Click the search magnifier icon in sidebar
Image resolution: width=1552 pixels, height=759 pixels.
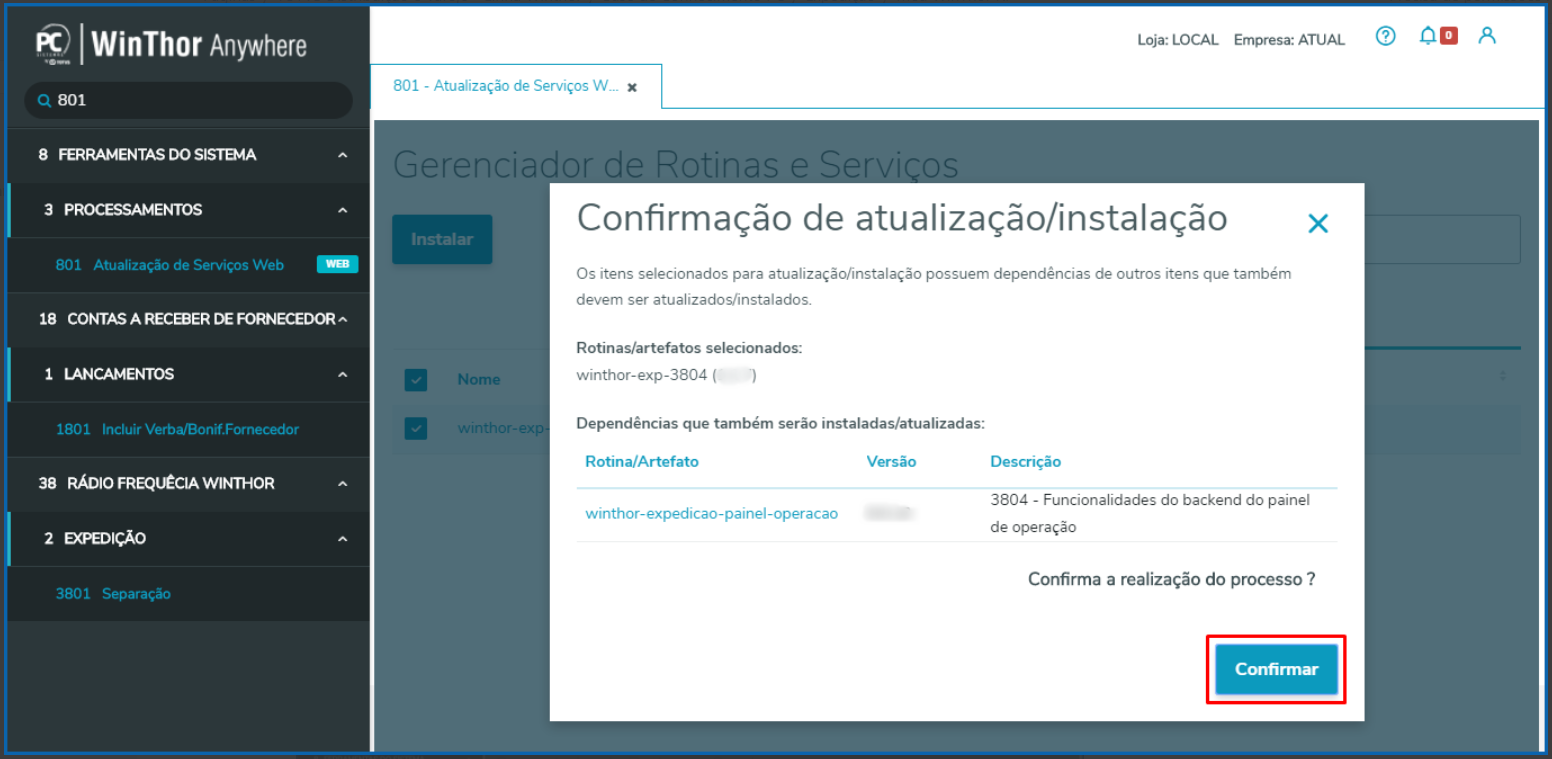click(x=44, y=101)
